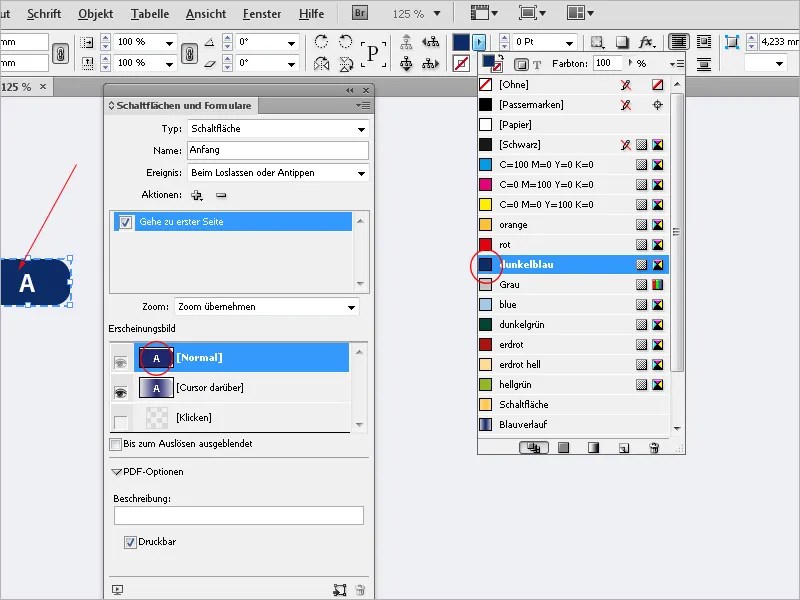
Task: Click the convert to object icon at panel bottom
Action: pyautogui.click(x=339, y=590)
